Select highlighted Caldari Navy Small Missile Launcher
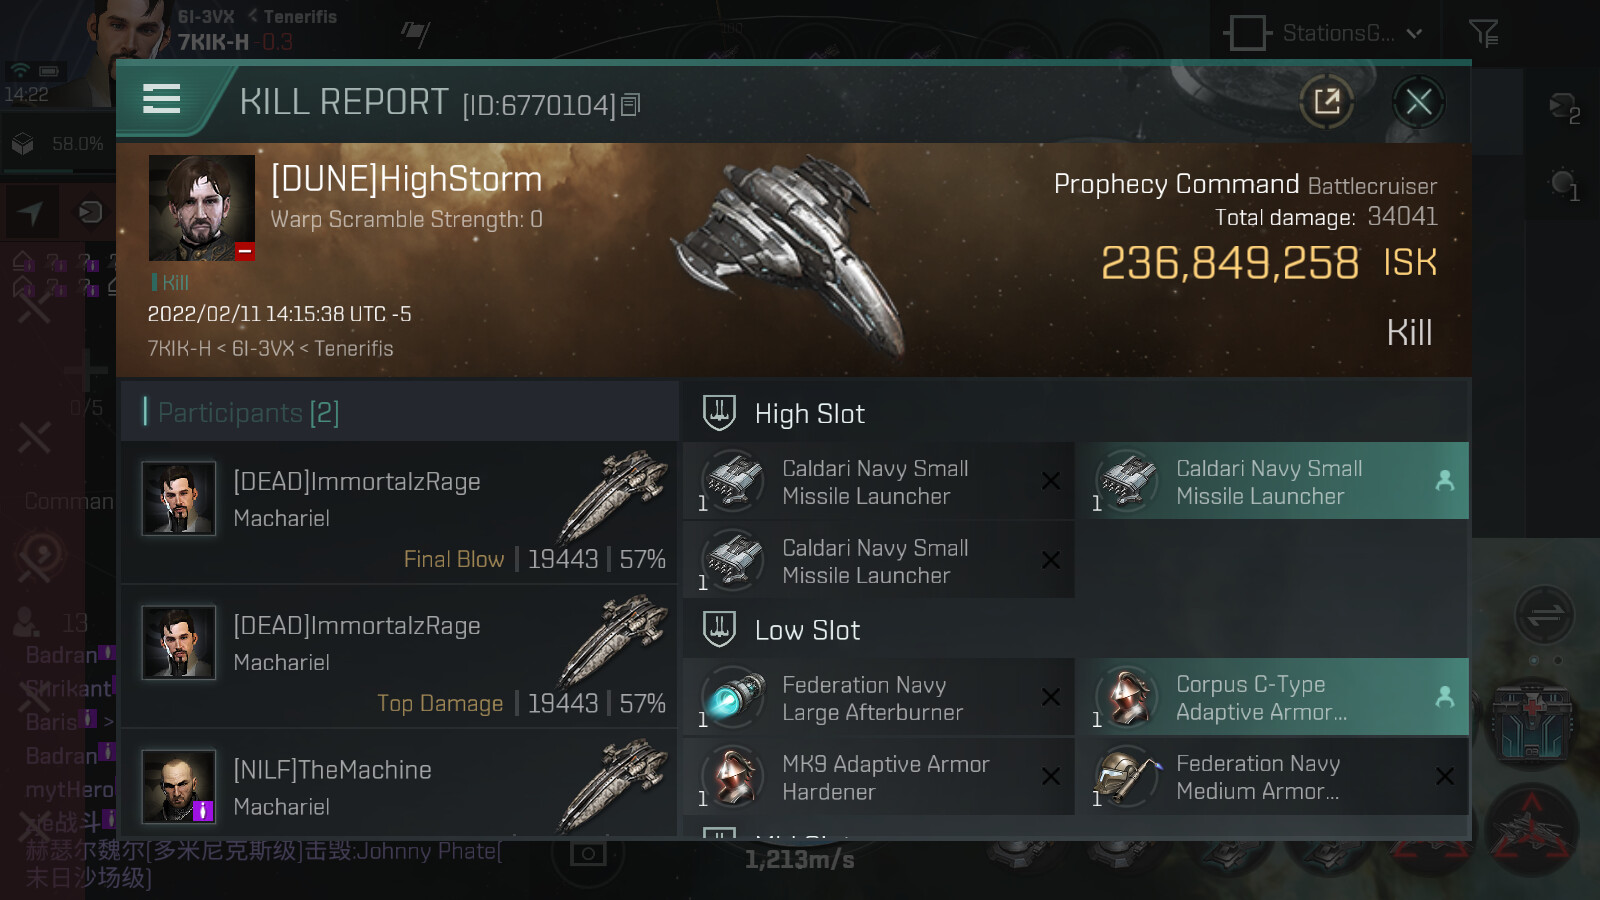 pyautogui.click(x=1271, y=482)
